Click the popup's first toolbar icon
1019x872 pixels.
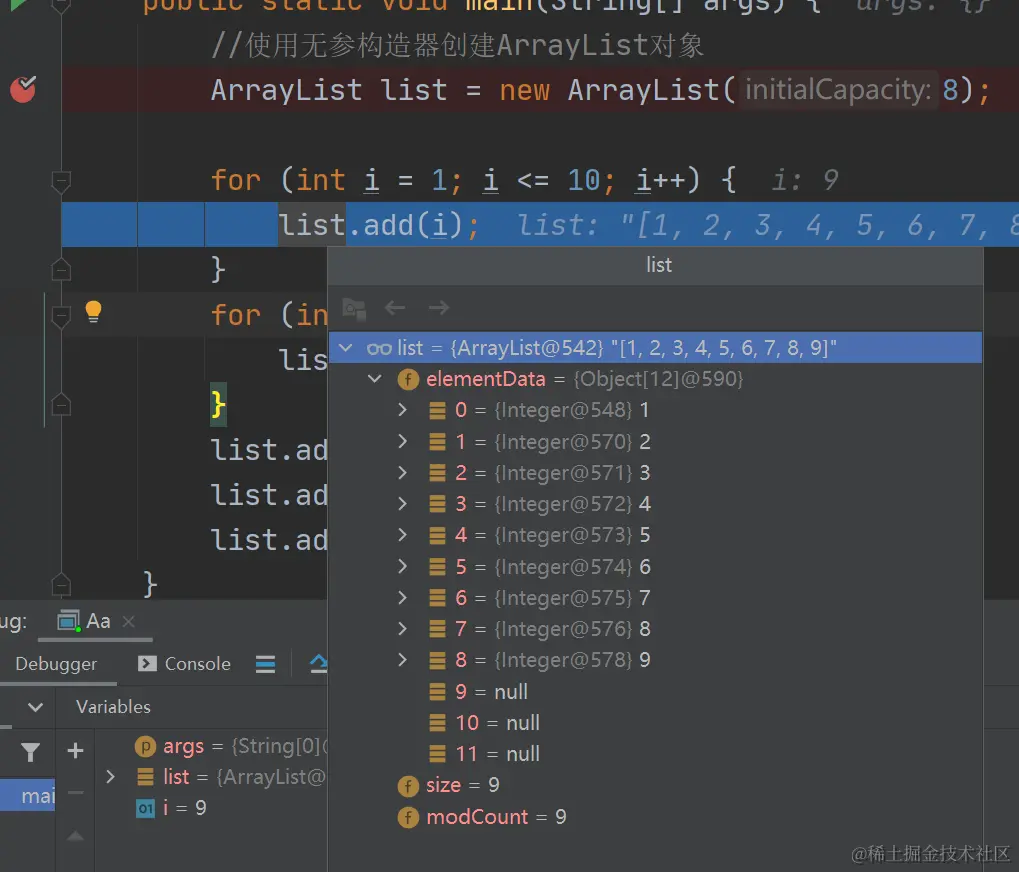coord(354,308)
